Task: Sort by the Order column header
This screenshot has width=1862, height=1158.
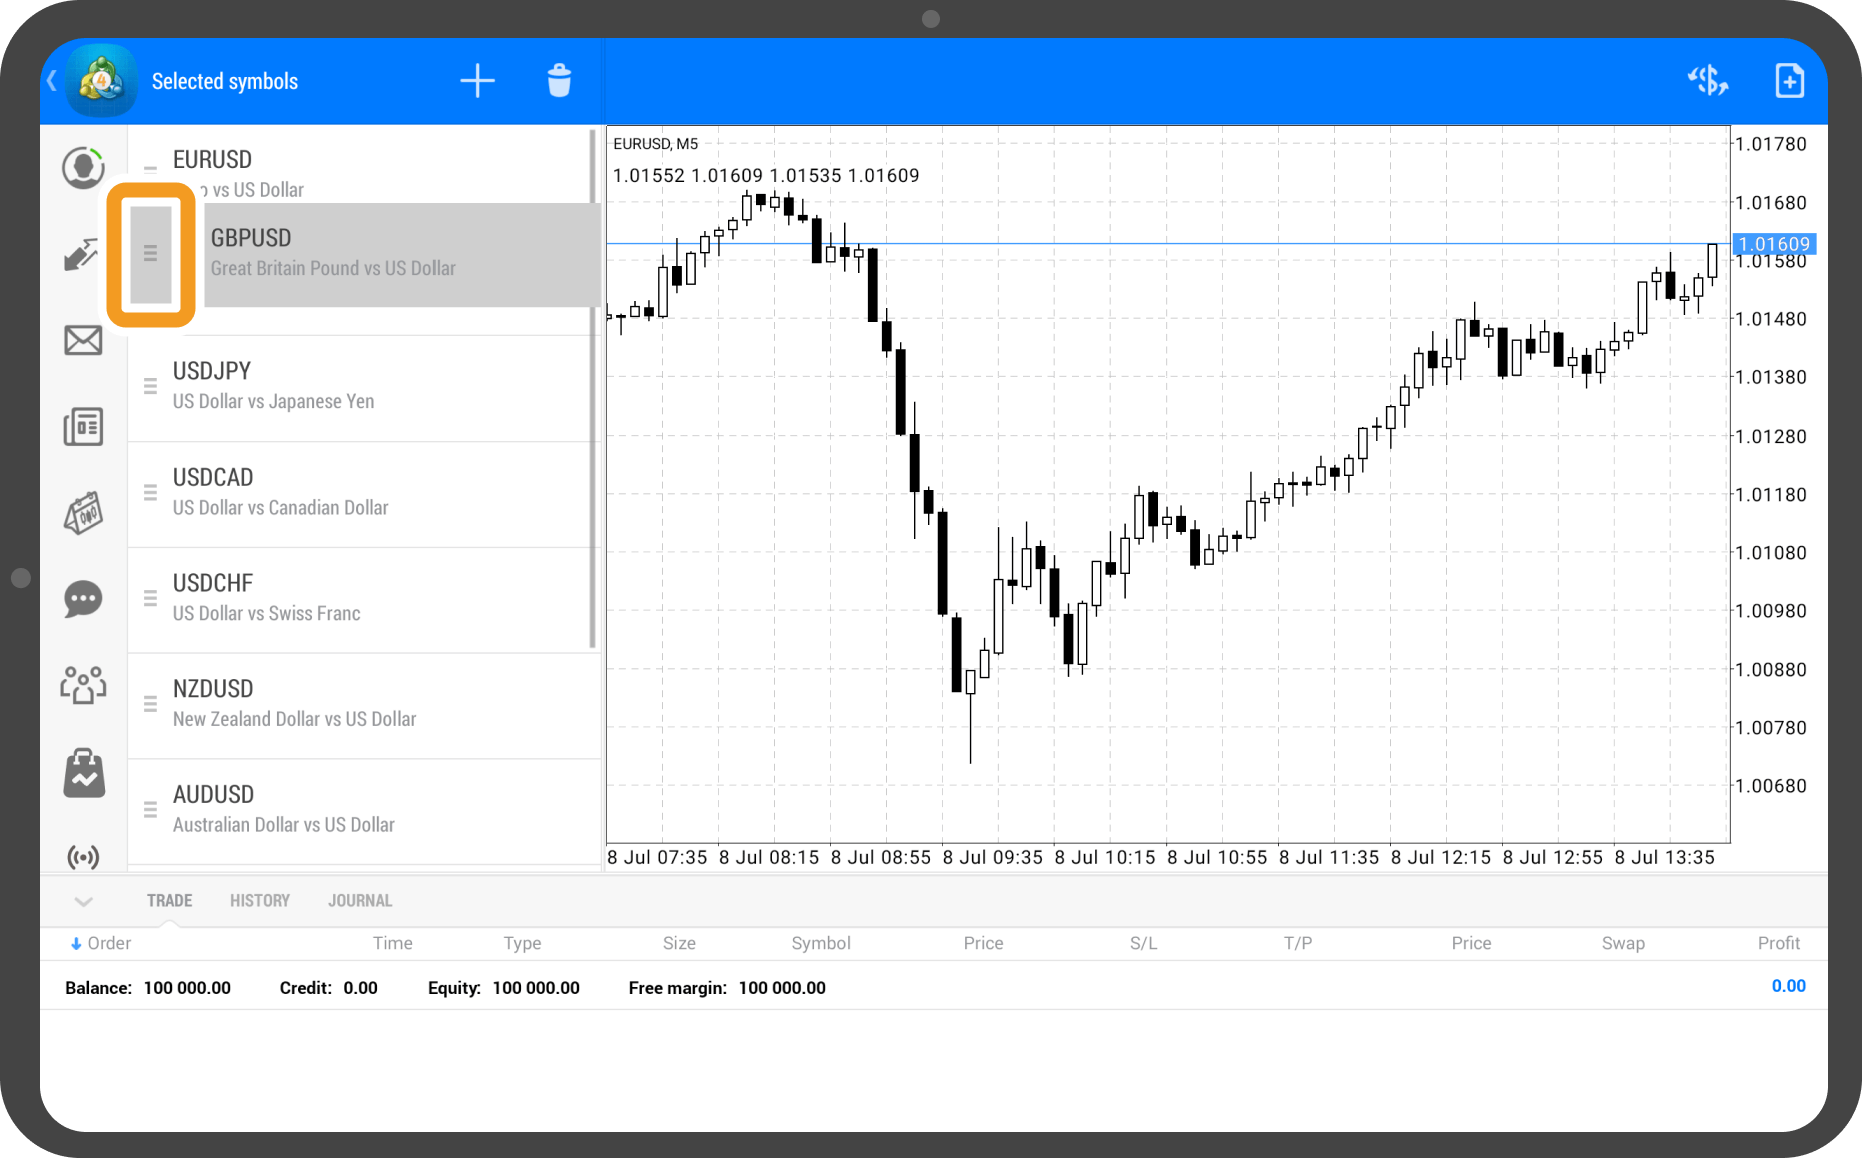Action: tap(101, 943)
